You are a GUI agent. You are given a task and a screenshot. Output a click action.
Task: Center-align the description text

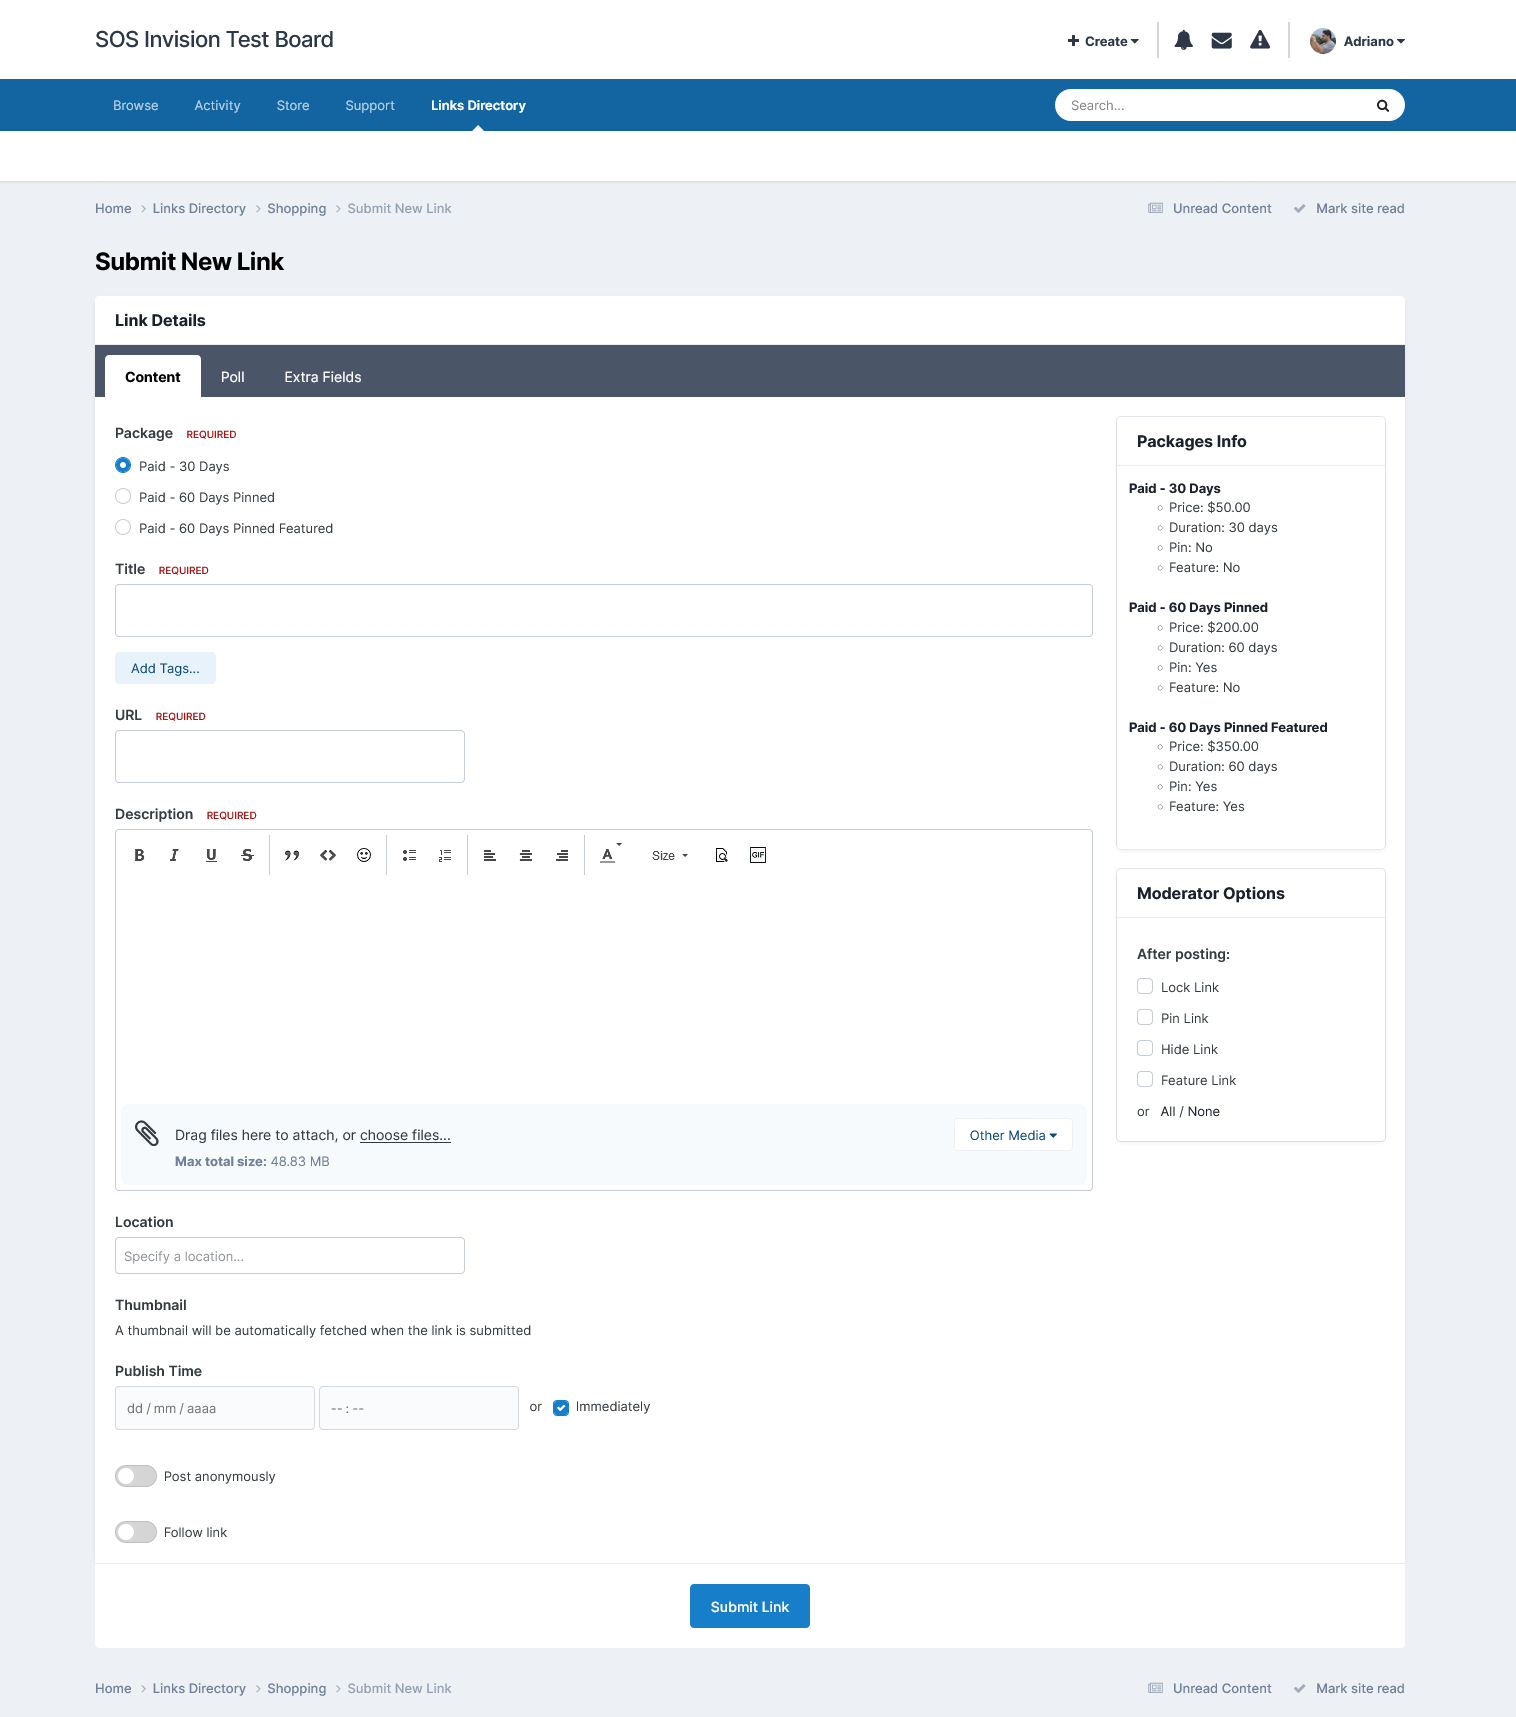click(x=526, y=855)
